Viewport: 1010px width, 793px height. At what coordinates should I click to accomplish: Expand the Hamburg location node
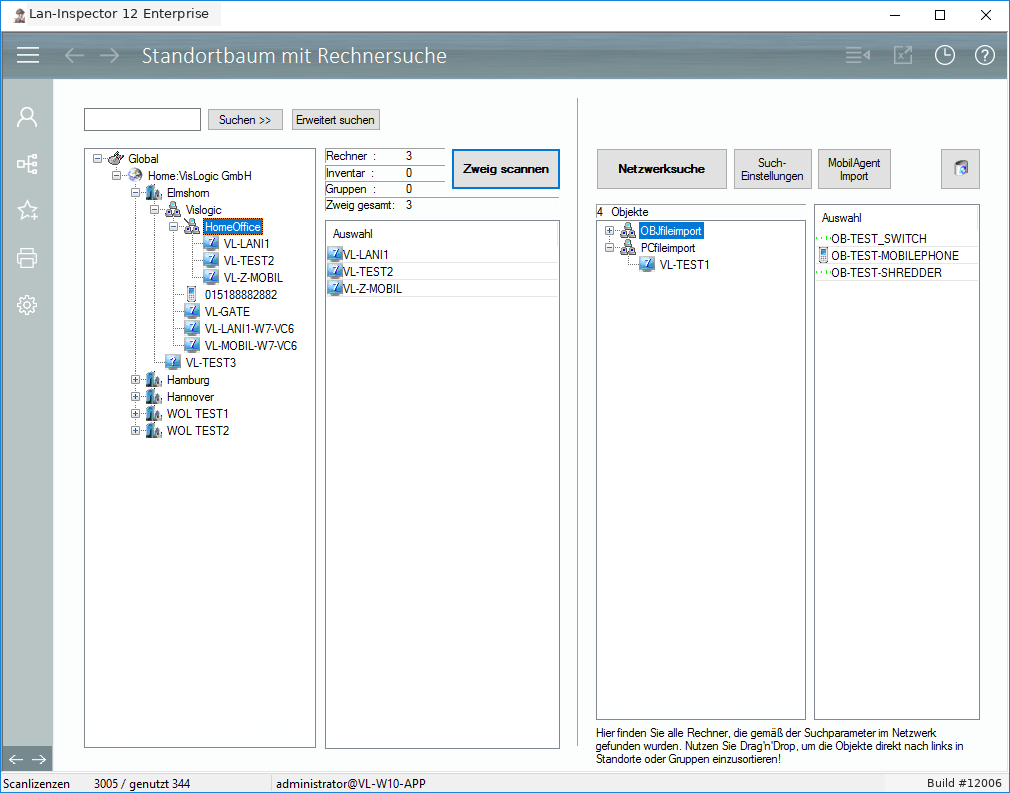(x=135, y=379)
